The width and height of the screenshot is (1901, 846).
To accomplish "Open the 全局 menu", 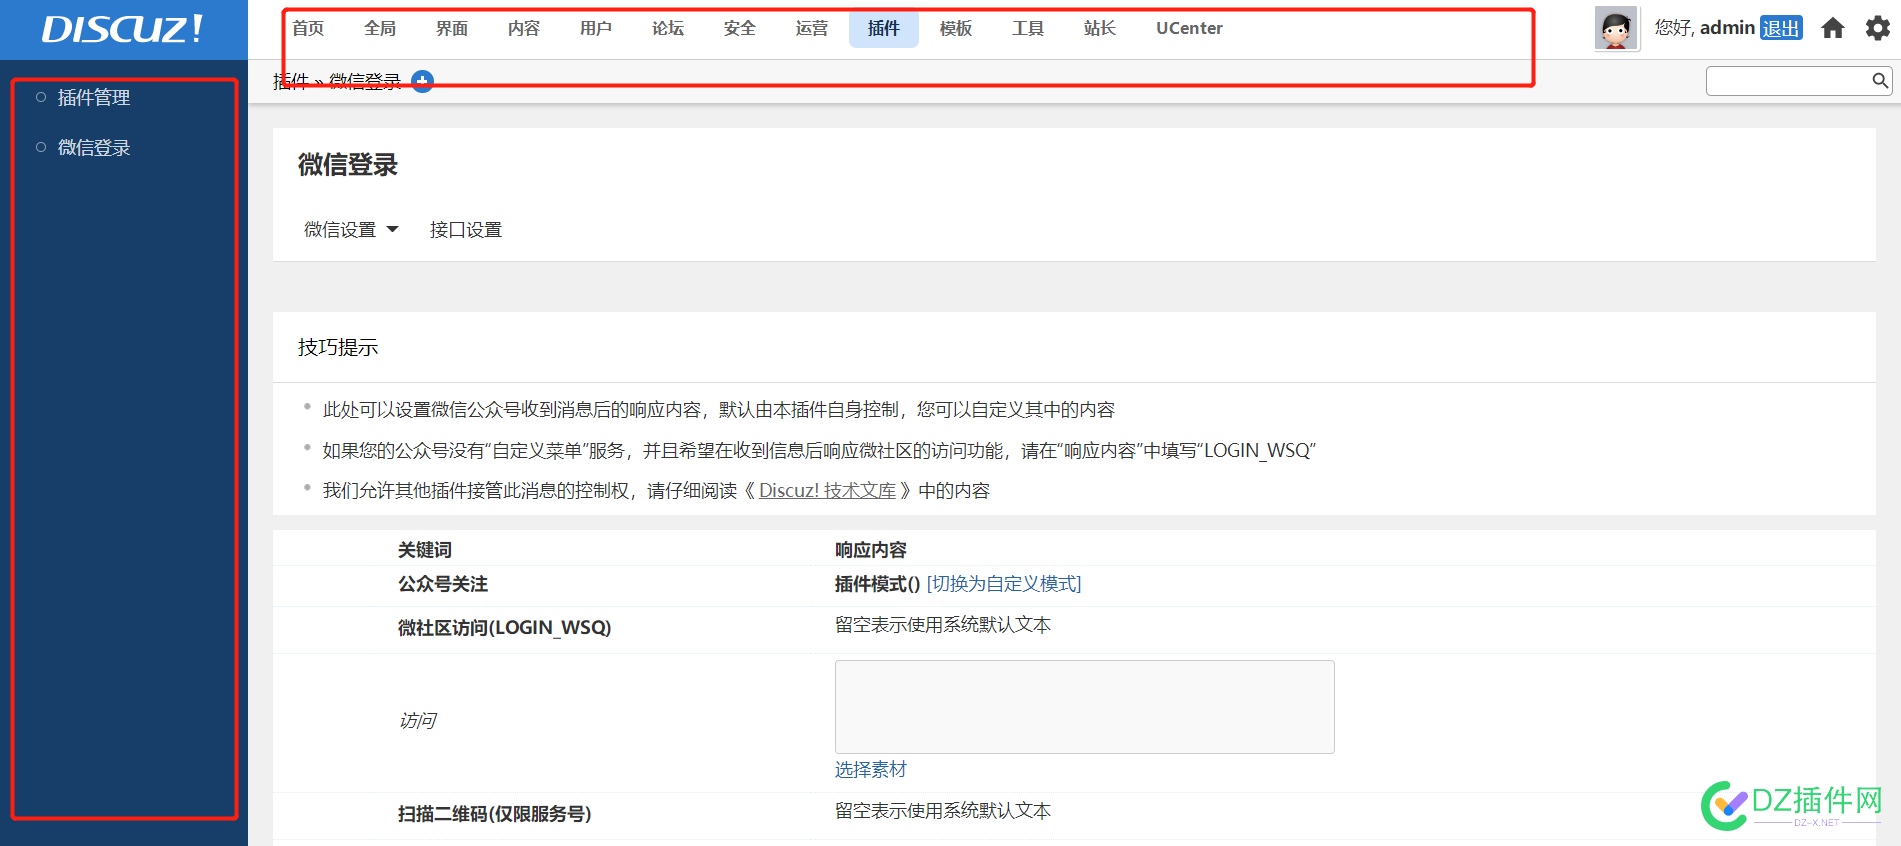I will click(x=380, y=28).
